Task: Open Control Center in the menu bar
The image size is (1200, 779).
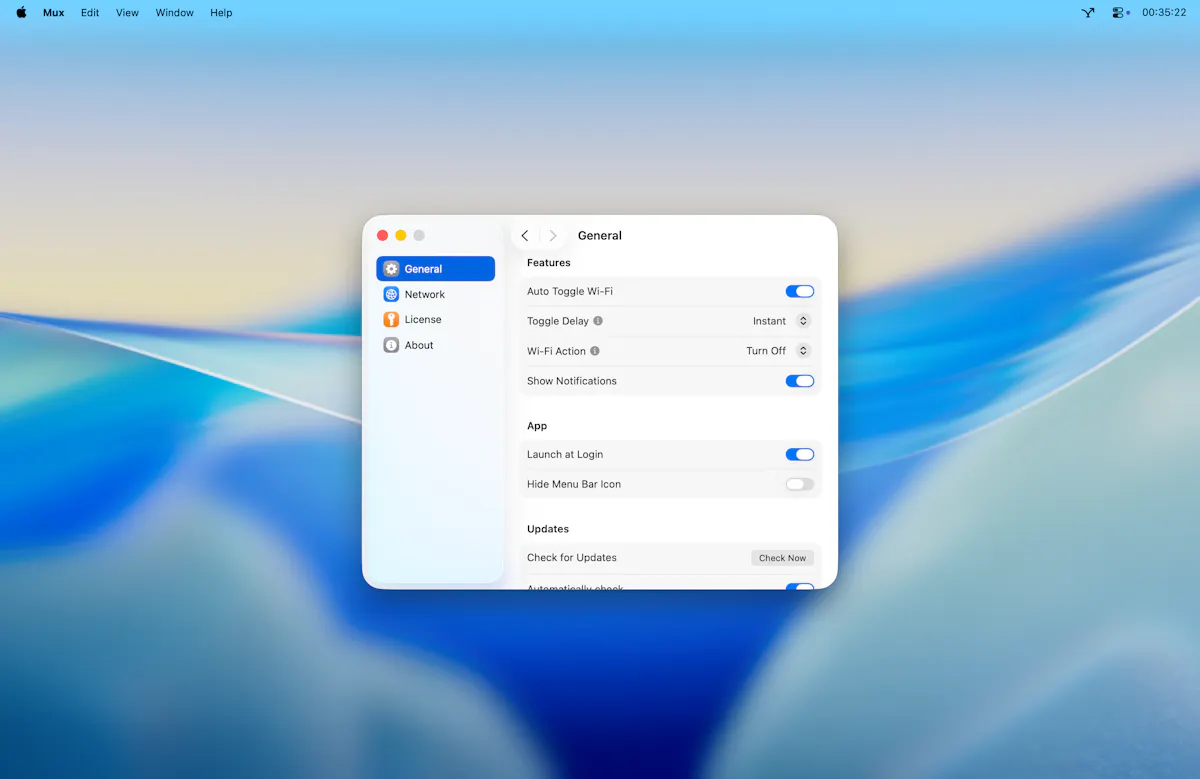Action: point(1120,13)
